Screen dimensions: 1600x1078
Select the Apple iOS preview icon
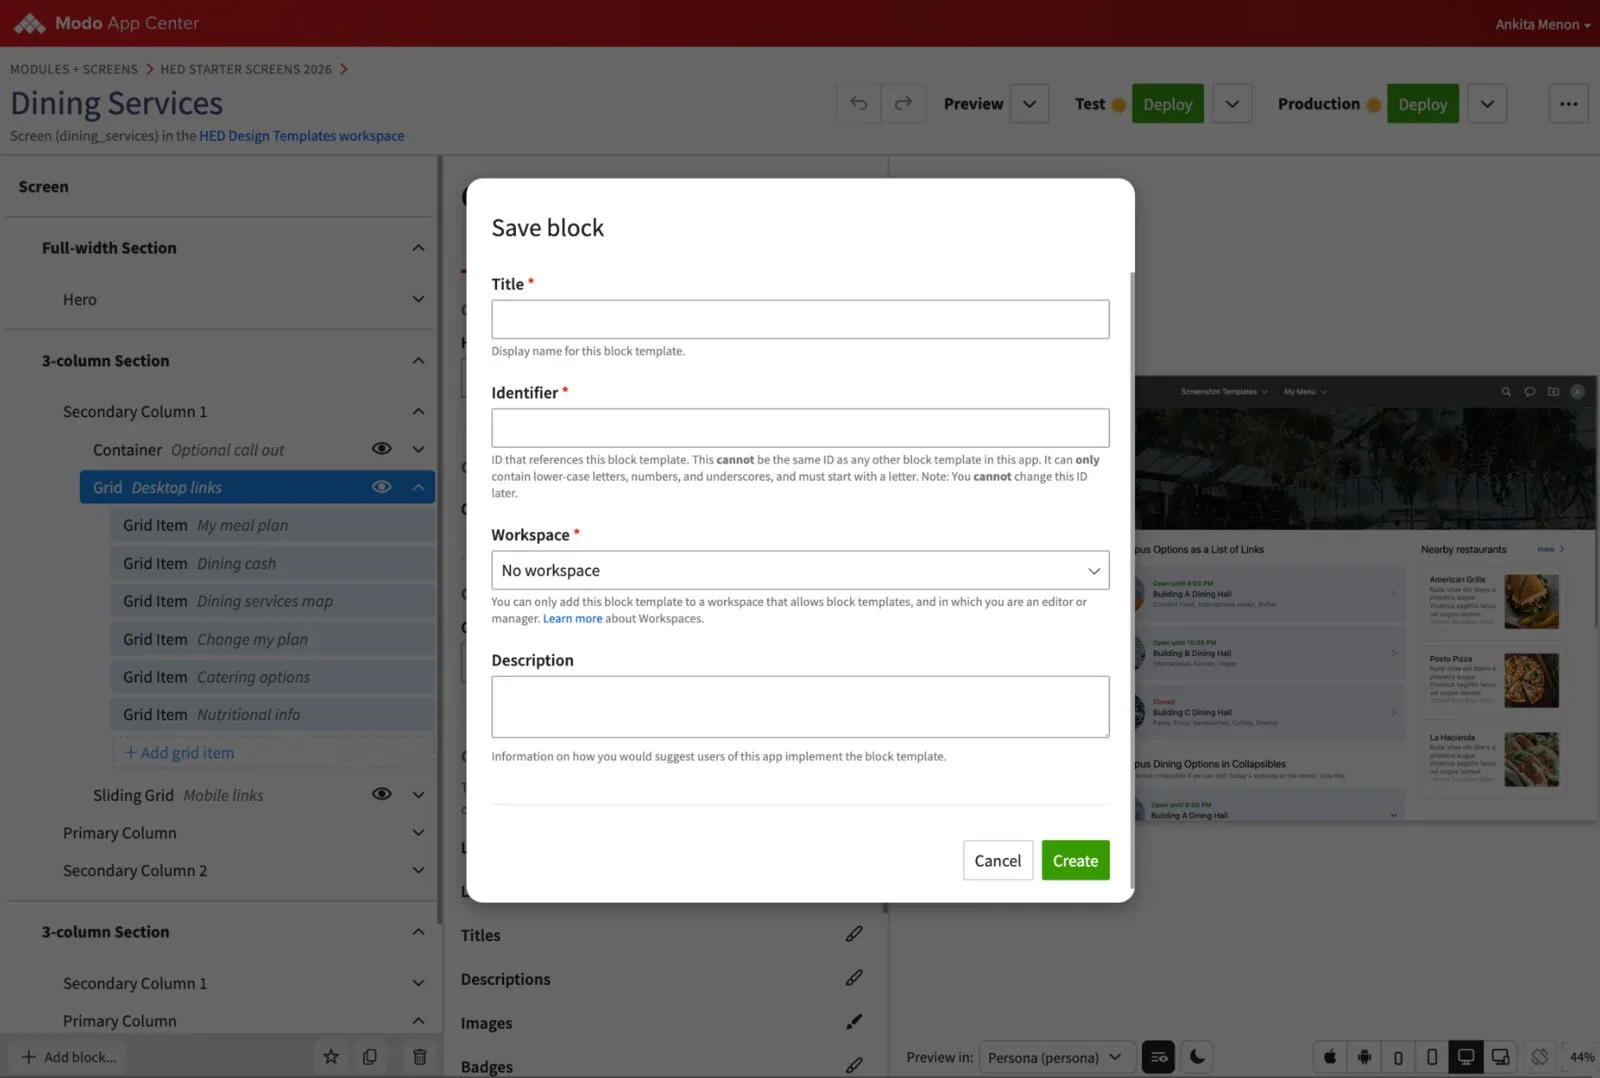pyautogui.click(x=1330, y=1057)
